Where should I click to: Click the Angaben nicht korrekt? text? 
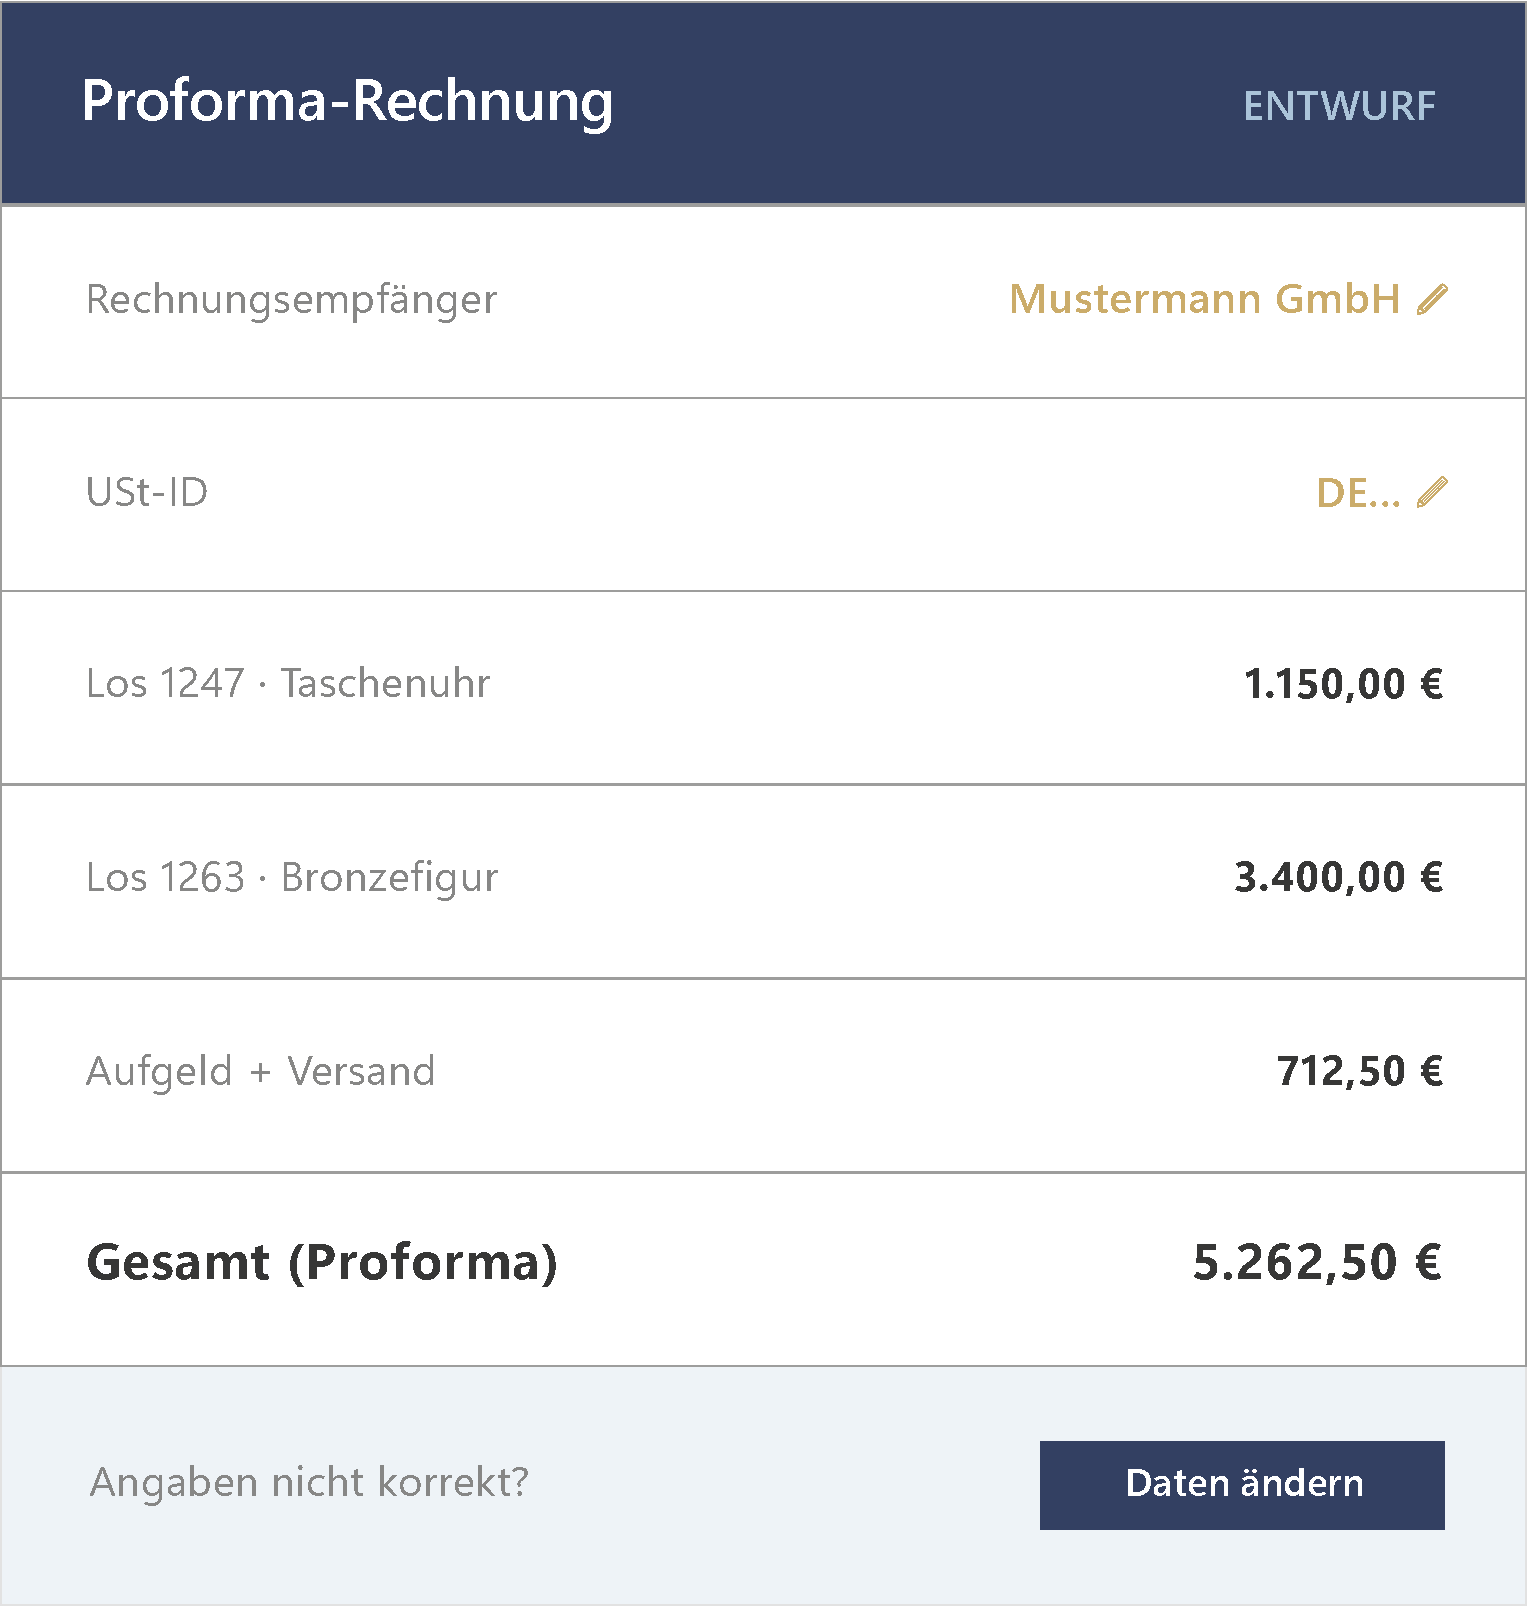coord(309,1482)
